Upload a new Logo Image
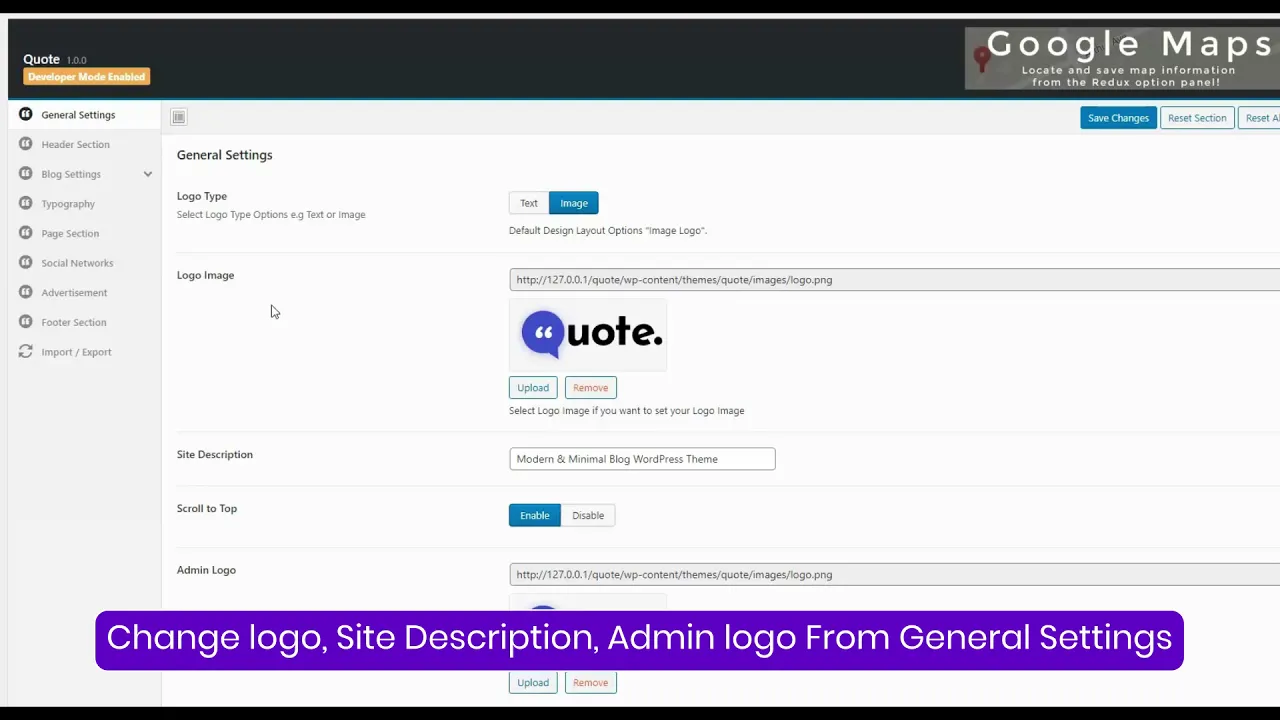The height and width of the screenshot is (720, 1280). [533, 387]
